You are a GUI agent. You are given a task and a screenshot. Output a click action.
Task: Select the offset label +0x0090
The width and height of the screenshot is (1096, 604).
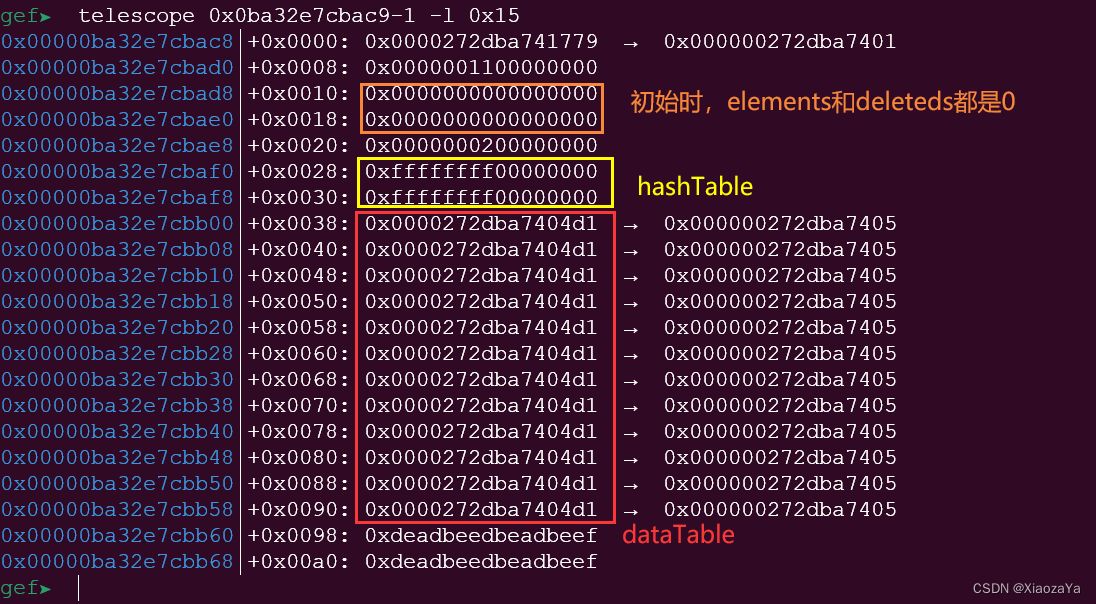[298, 509]
